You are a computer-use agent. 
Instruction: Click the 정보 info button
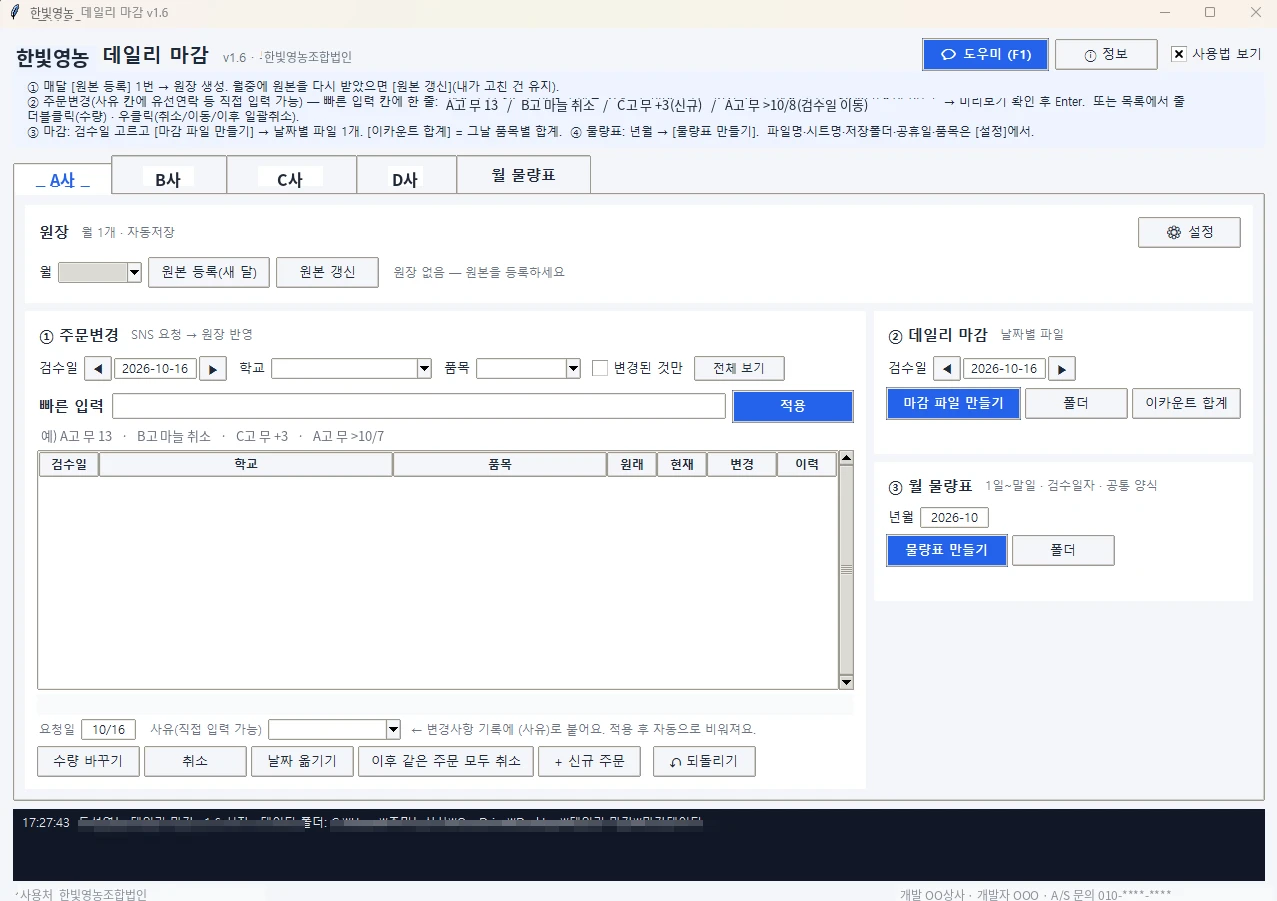click(1106, 54)
